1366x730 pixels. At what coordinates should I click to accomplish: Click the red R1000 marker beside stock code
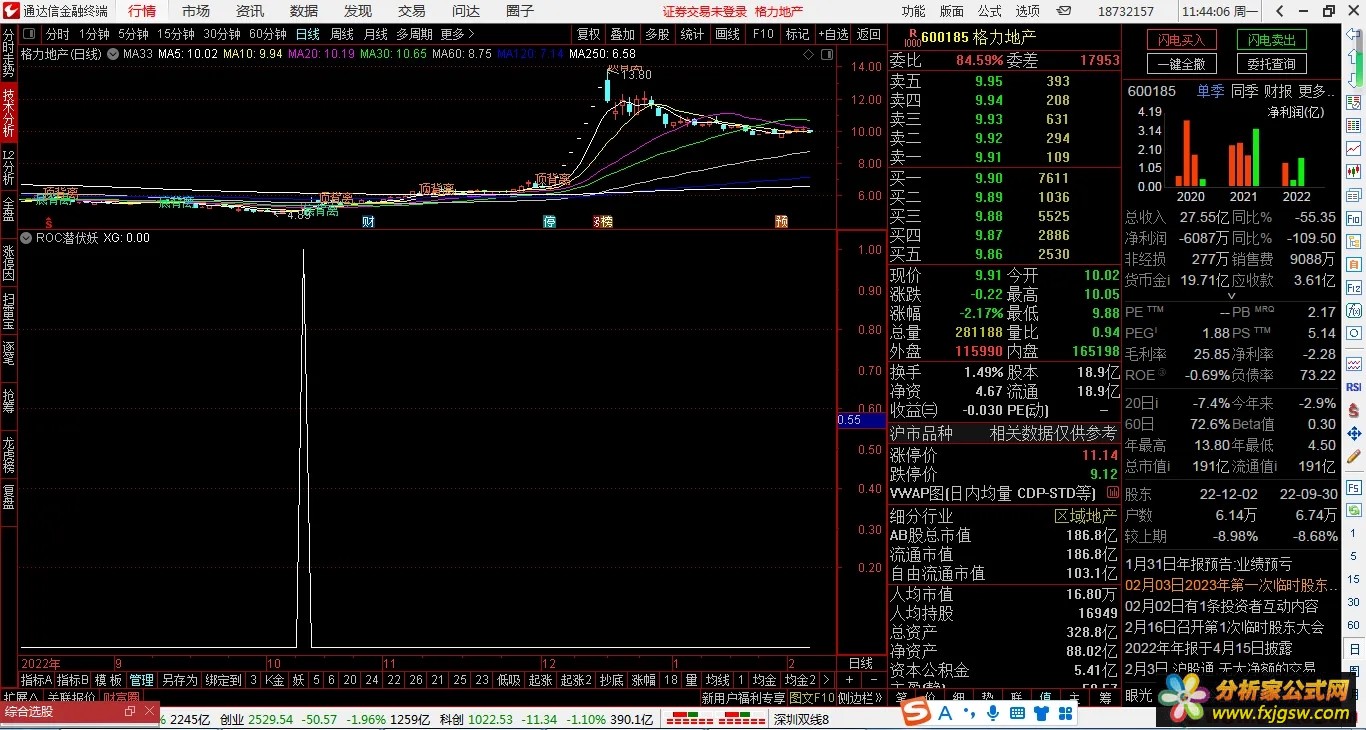coord(911,38)
